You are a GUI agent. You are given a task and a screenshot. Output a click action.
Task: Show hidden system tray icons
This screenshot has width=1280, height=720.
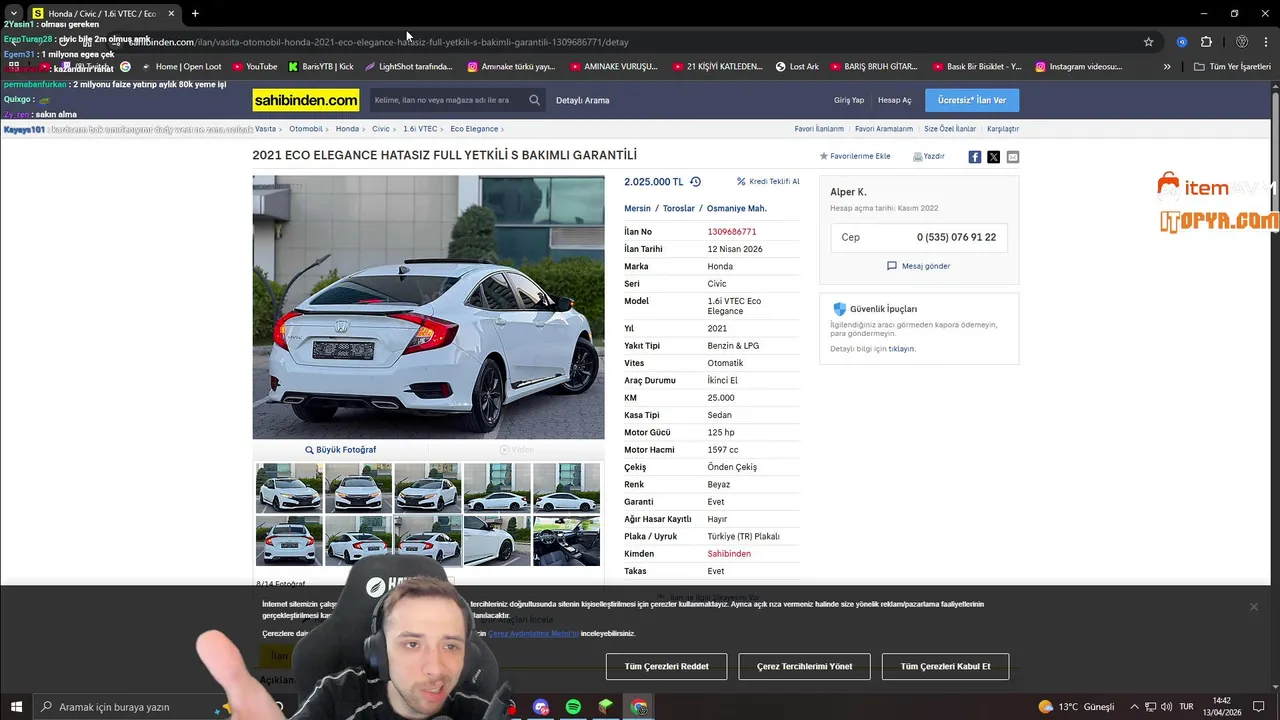point(1134,707)
